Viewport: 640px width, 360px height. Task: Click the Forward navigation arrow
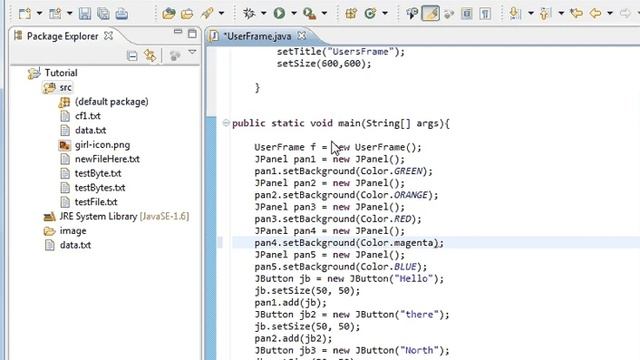[x=626, y=13]
